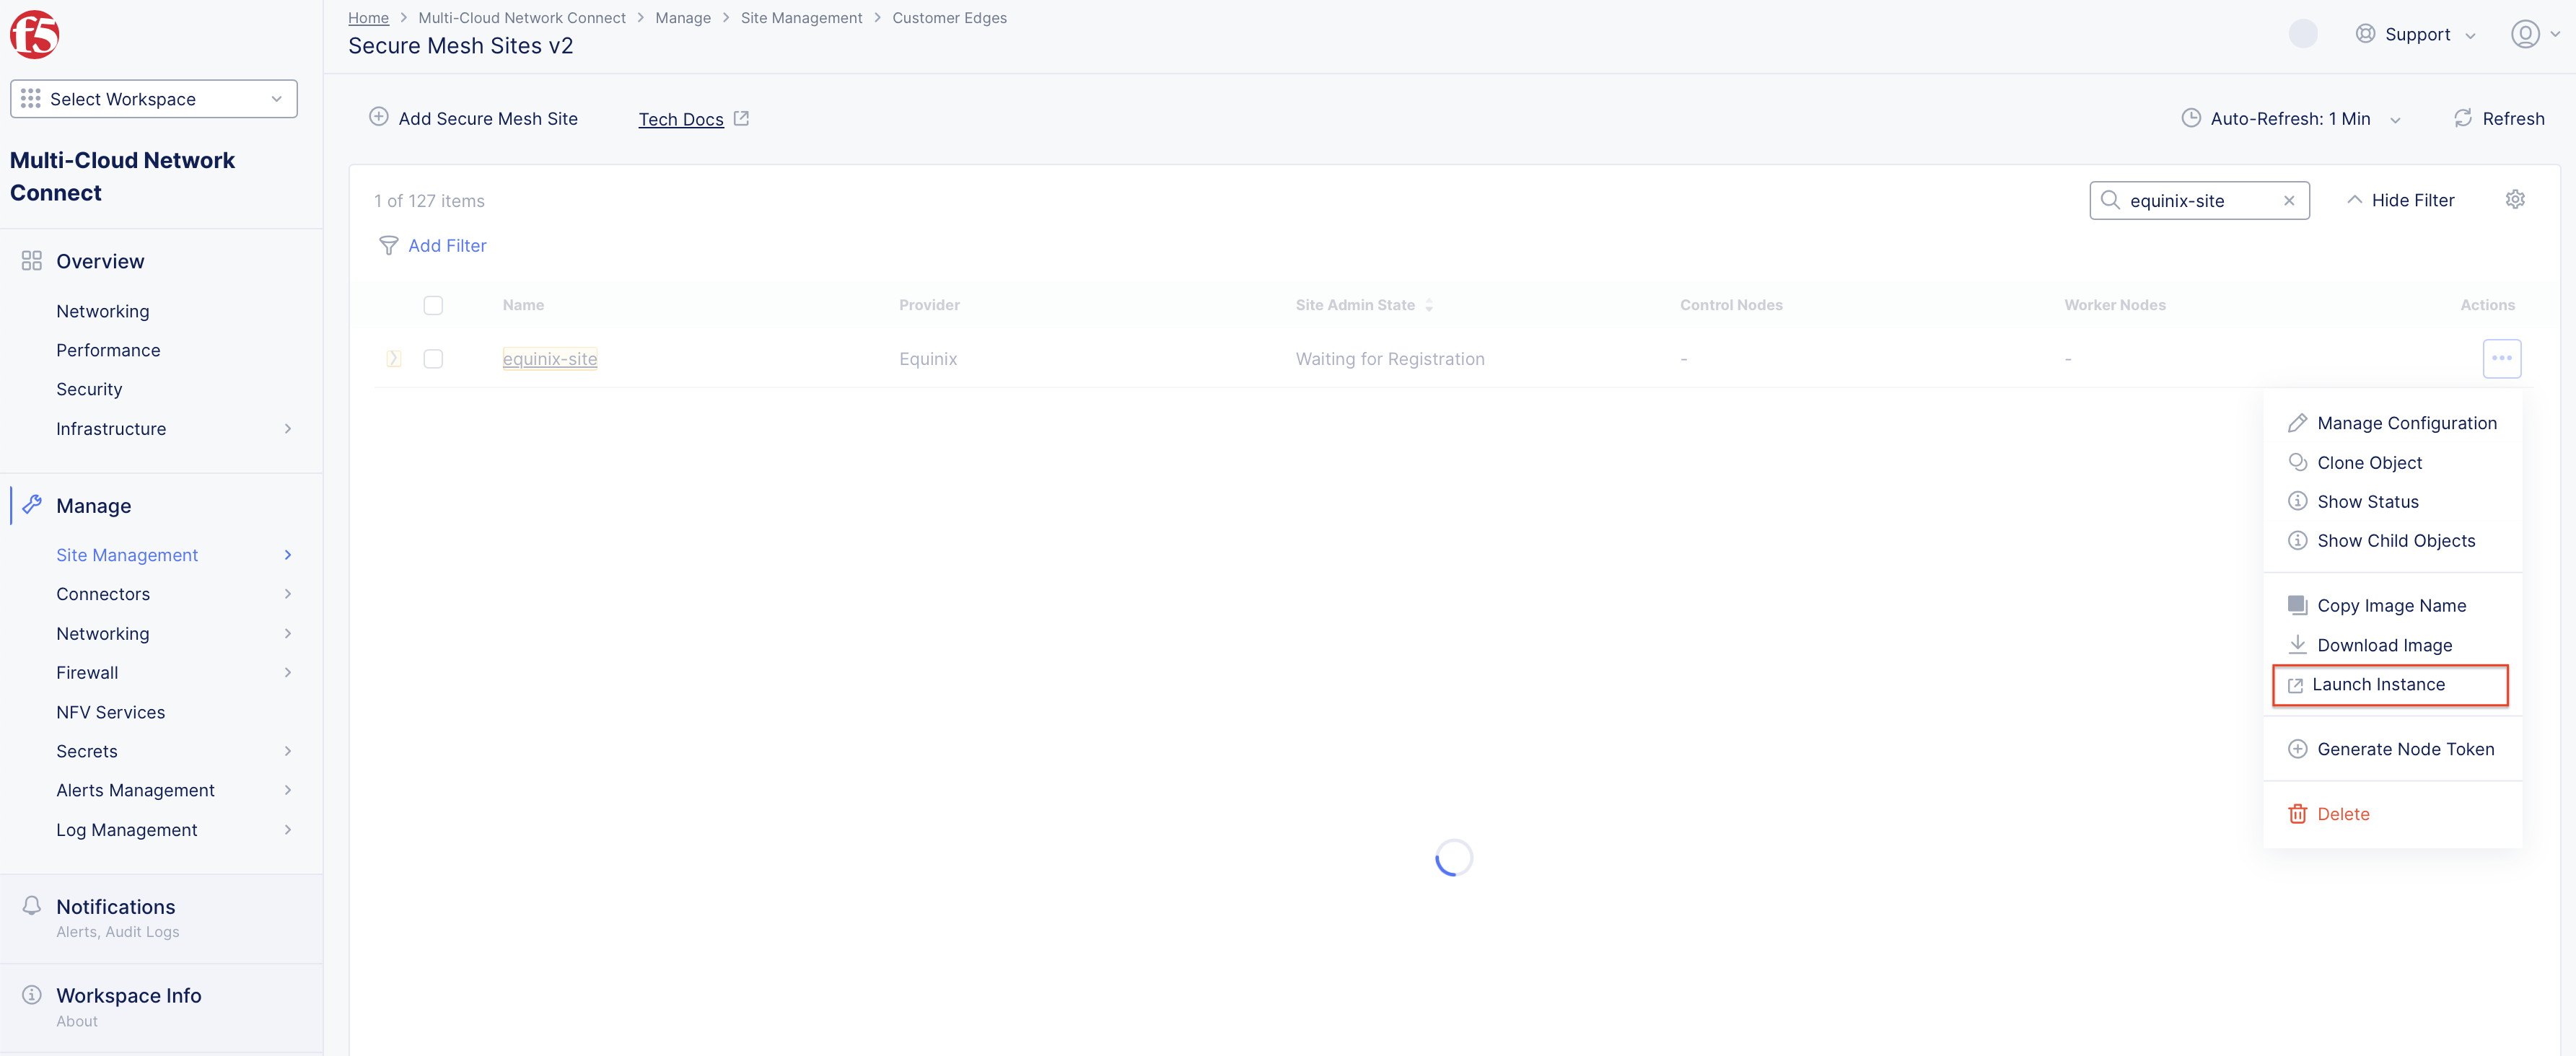The height and width of the screenshot is (1056, 2576).
Task: Select the Manage wrench icon in sidebar
Action: click(32, 505)
